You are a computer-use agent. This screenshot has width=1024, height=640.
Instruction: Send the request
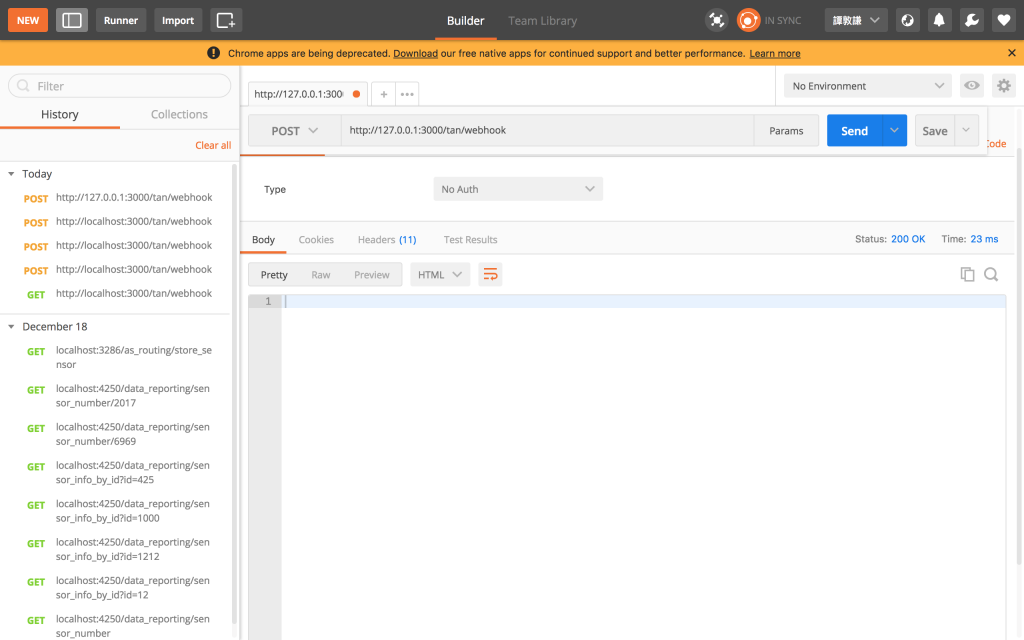click(854, 131)
